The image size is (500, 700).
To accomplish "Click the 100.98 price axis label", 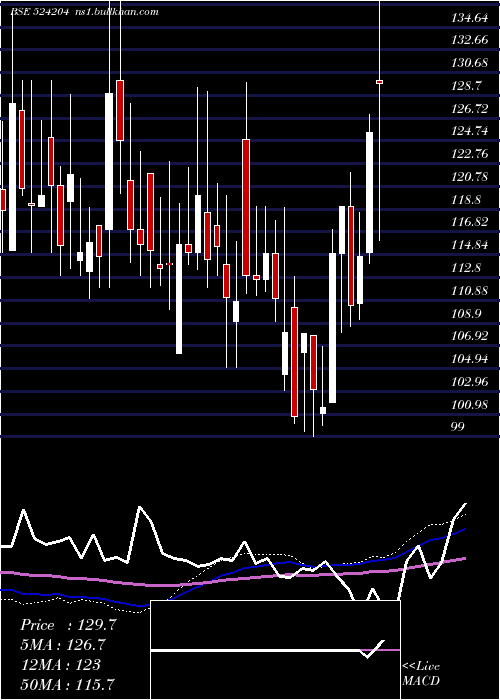I will point(470,405).
